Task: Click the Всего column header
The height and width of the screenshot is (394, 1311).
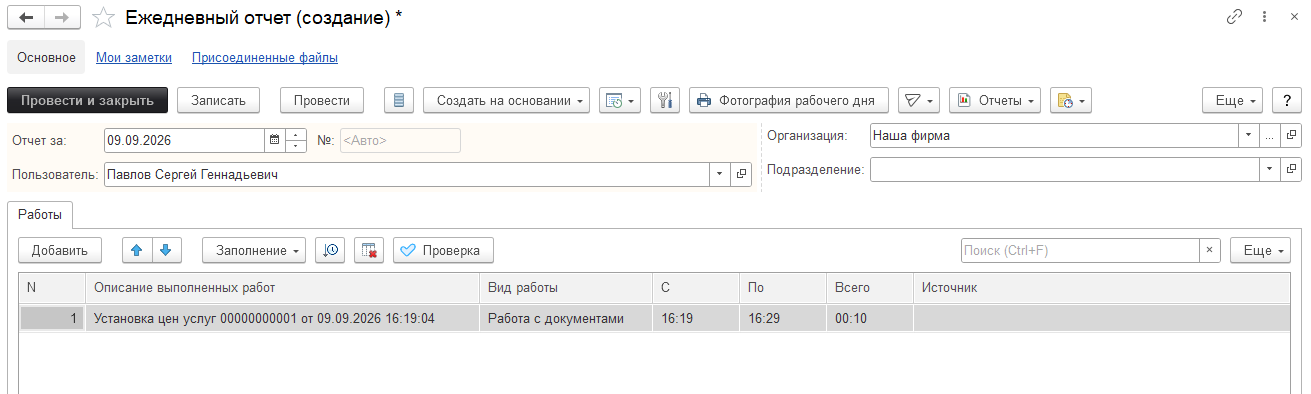Action: click(x=870, y=288)
